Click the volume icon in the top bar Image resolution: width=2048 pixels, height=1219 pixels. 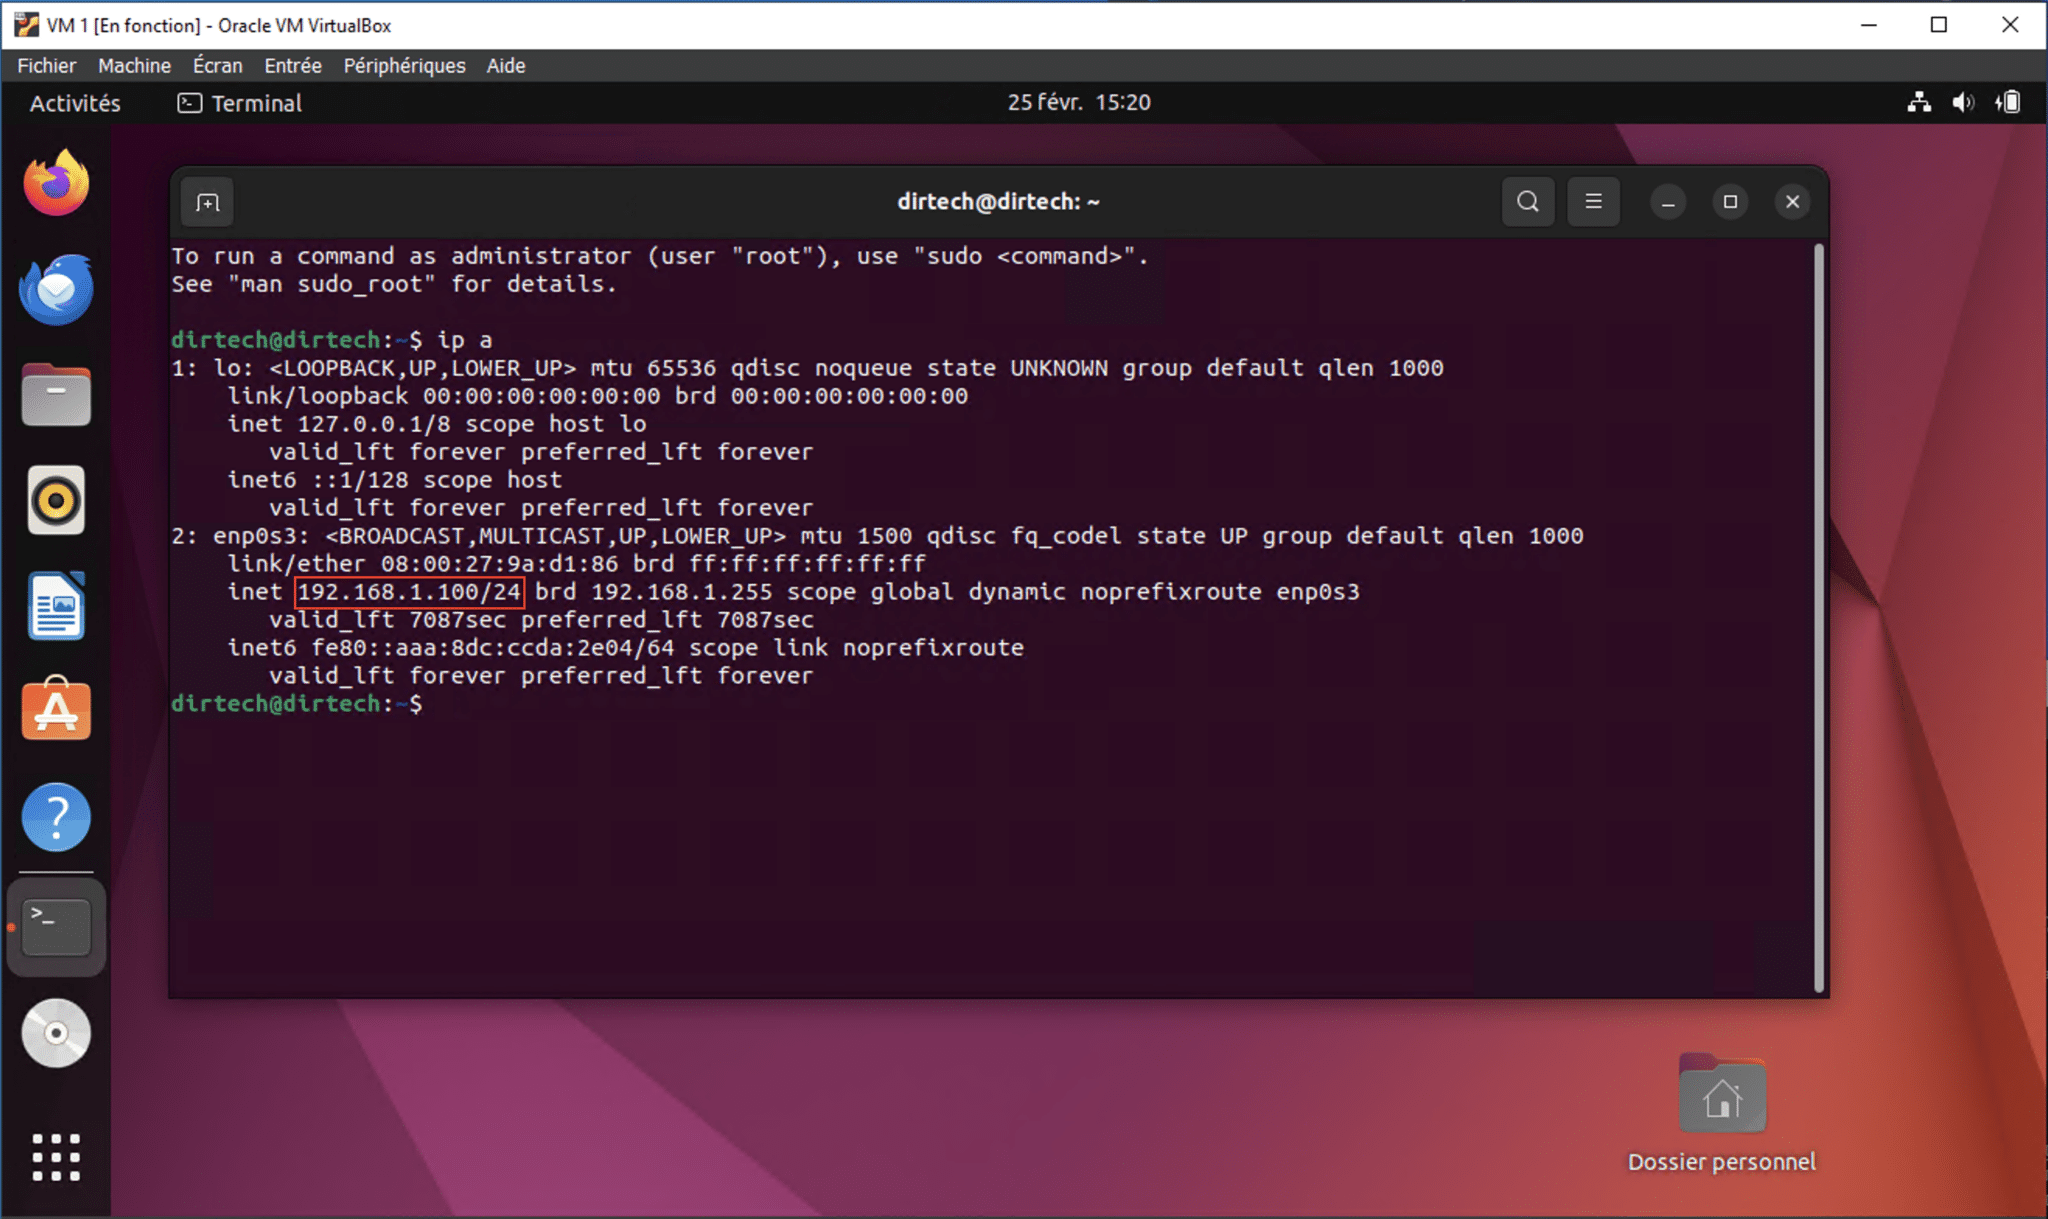pyautogui.click(x=1962, y=101)
